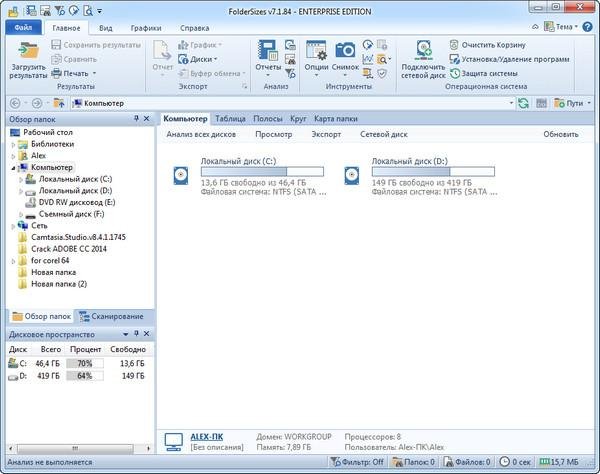Screen dimensions: 600x474
Task: Click Обновить on the right
Action: coord(561,134)
